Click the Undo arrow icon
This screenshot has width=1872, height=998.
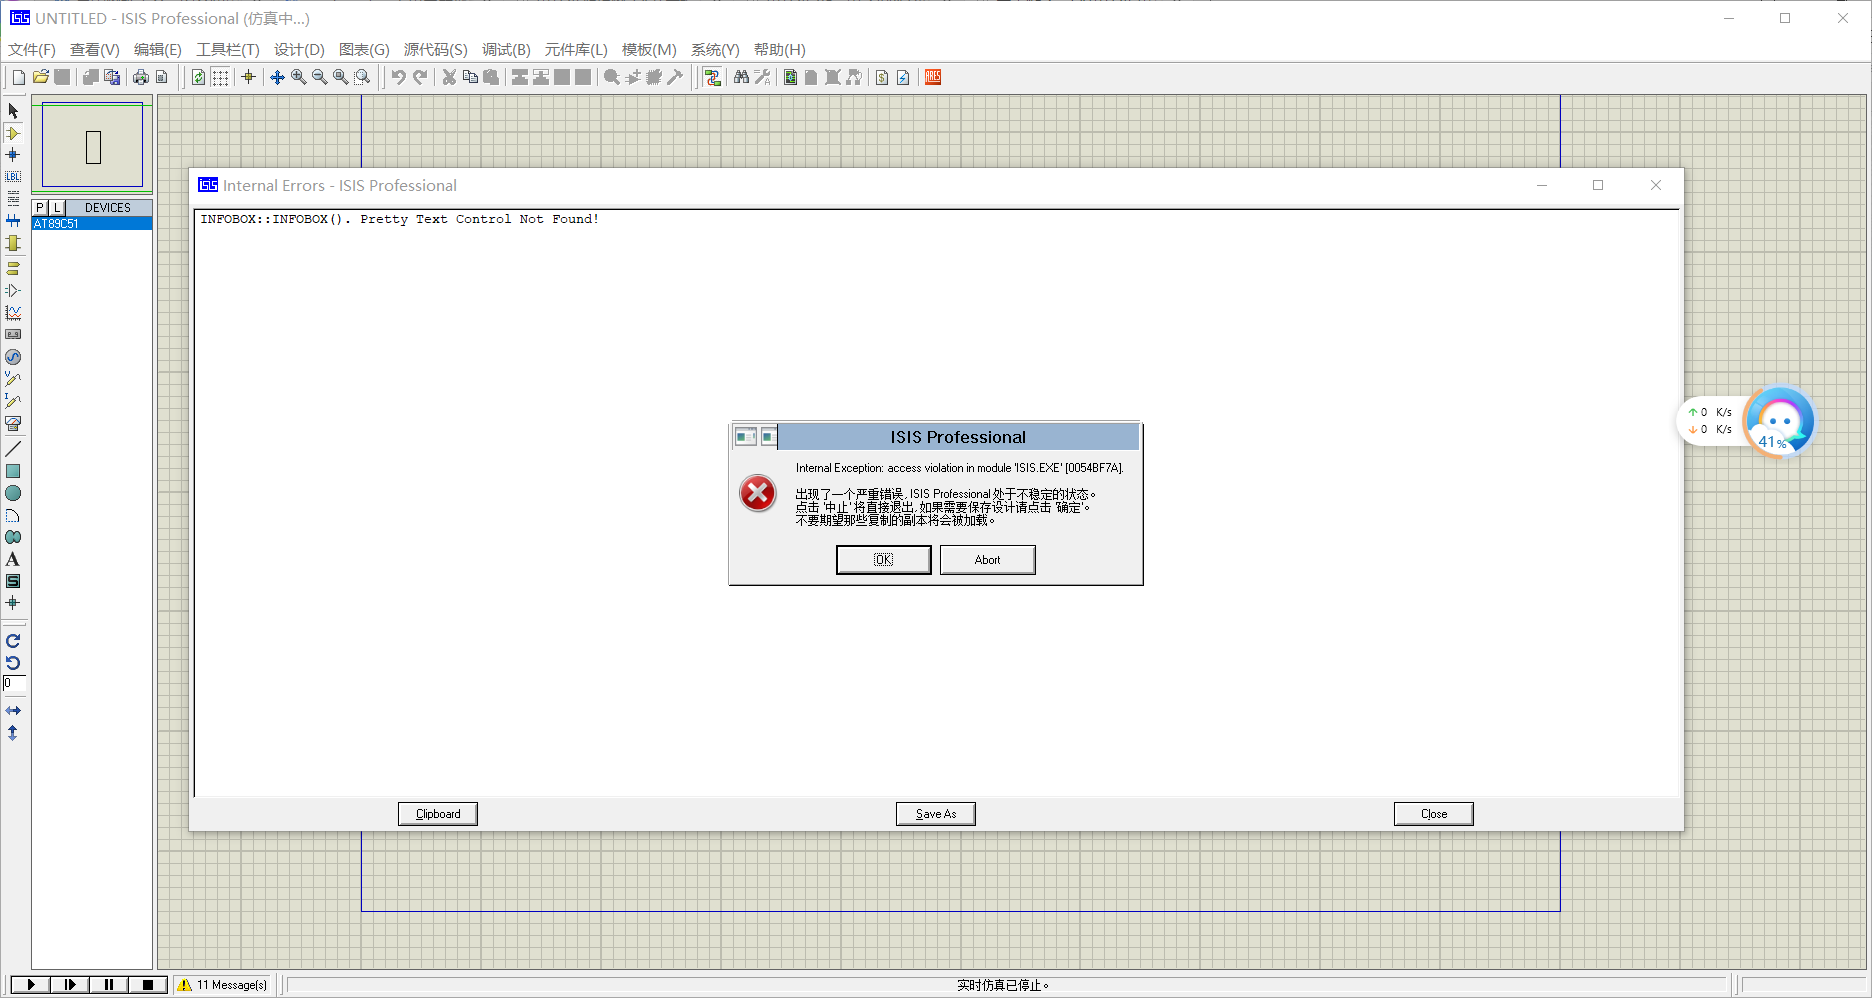click(x=399, y=77)
